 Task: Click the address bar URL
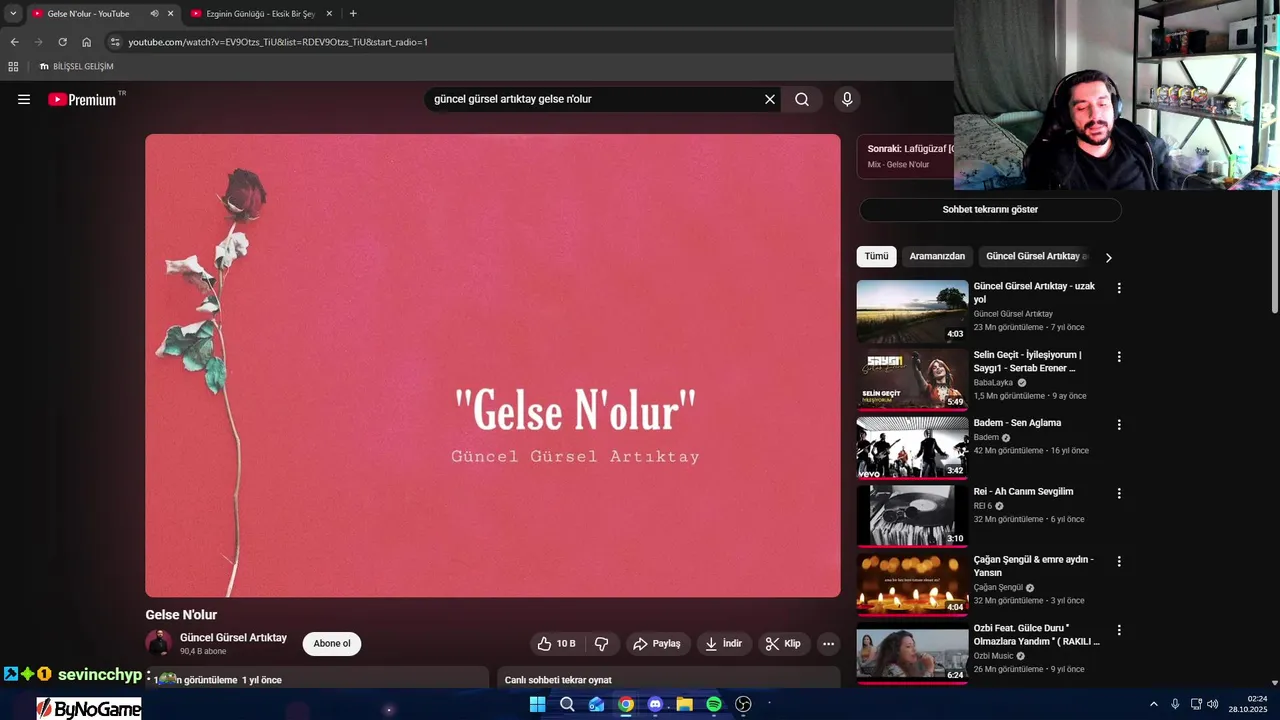[278, 42]
